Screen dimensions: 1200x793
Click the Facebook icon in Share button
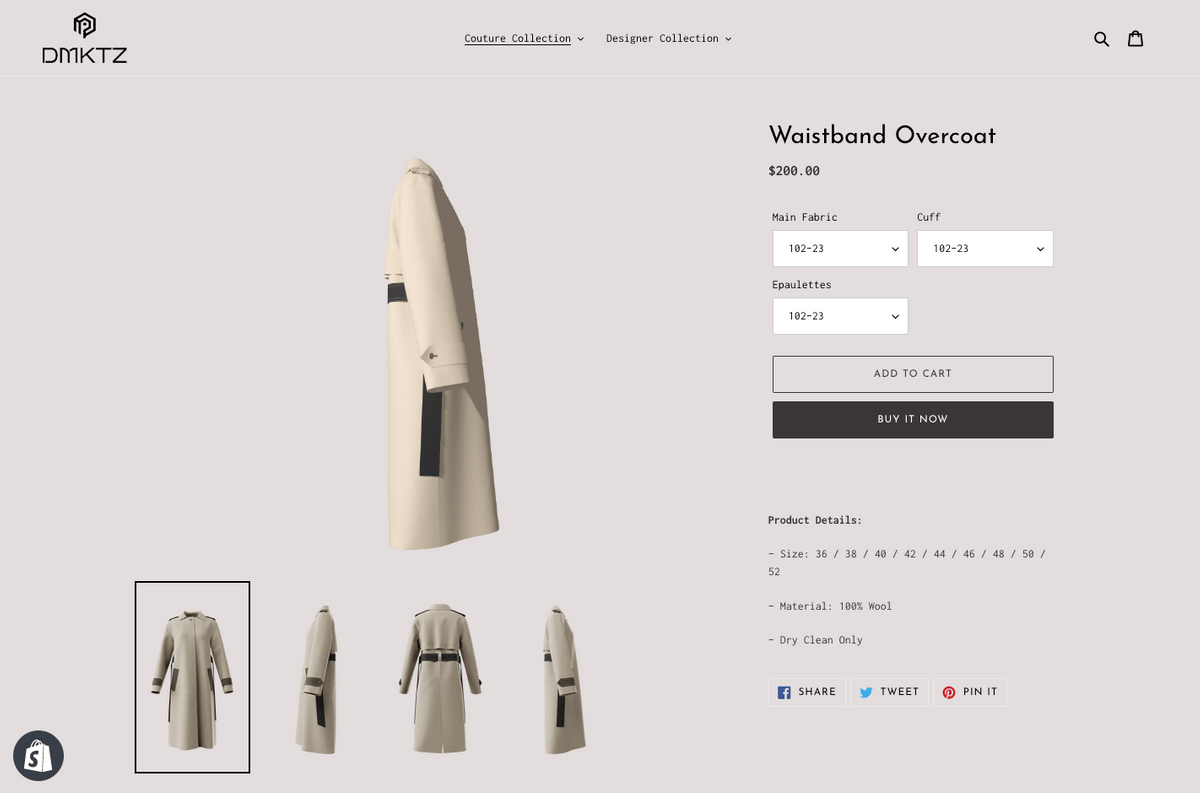(784, 692)
